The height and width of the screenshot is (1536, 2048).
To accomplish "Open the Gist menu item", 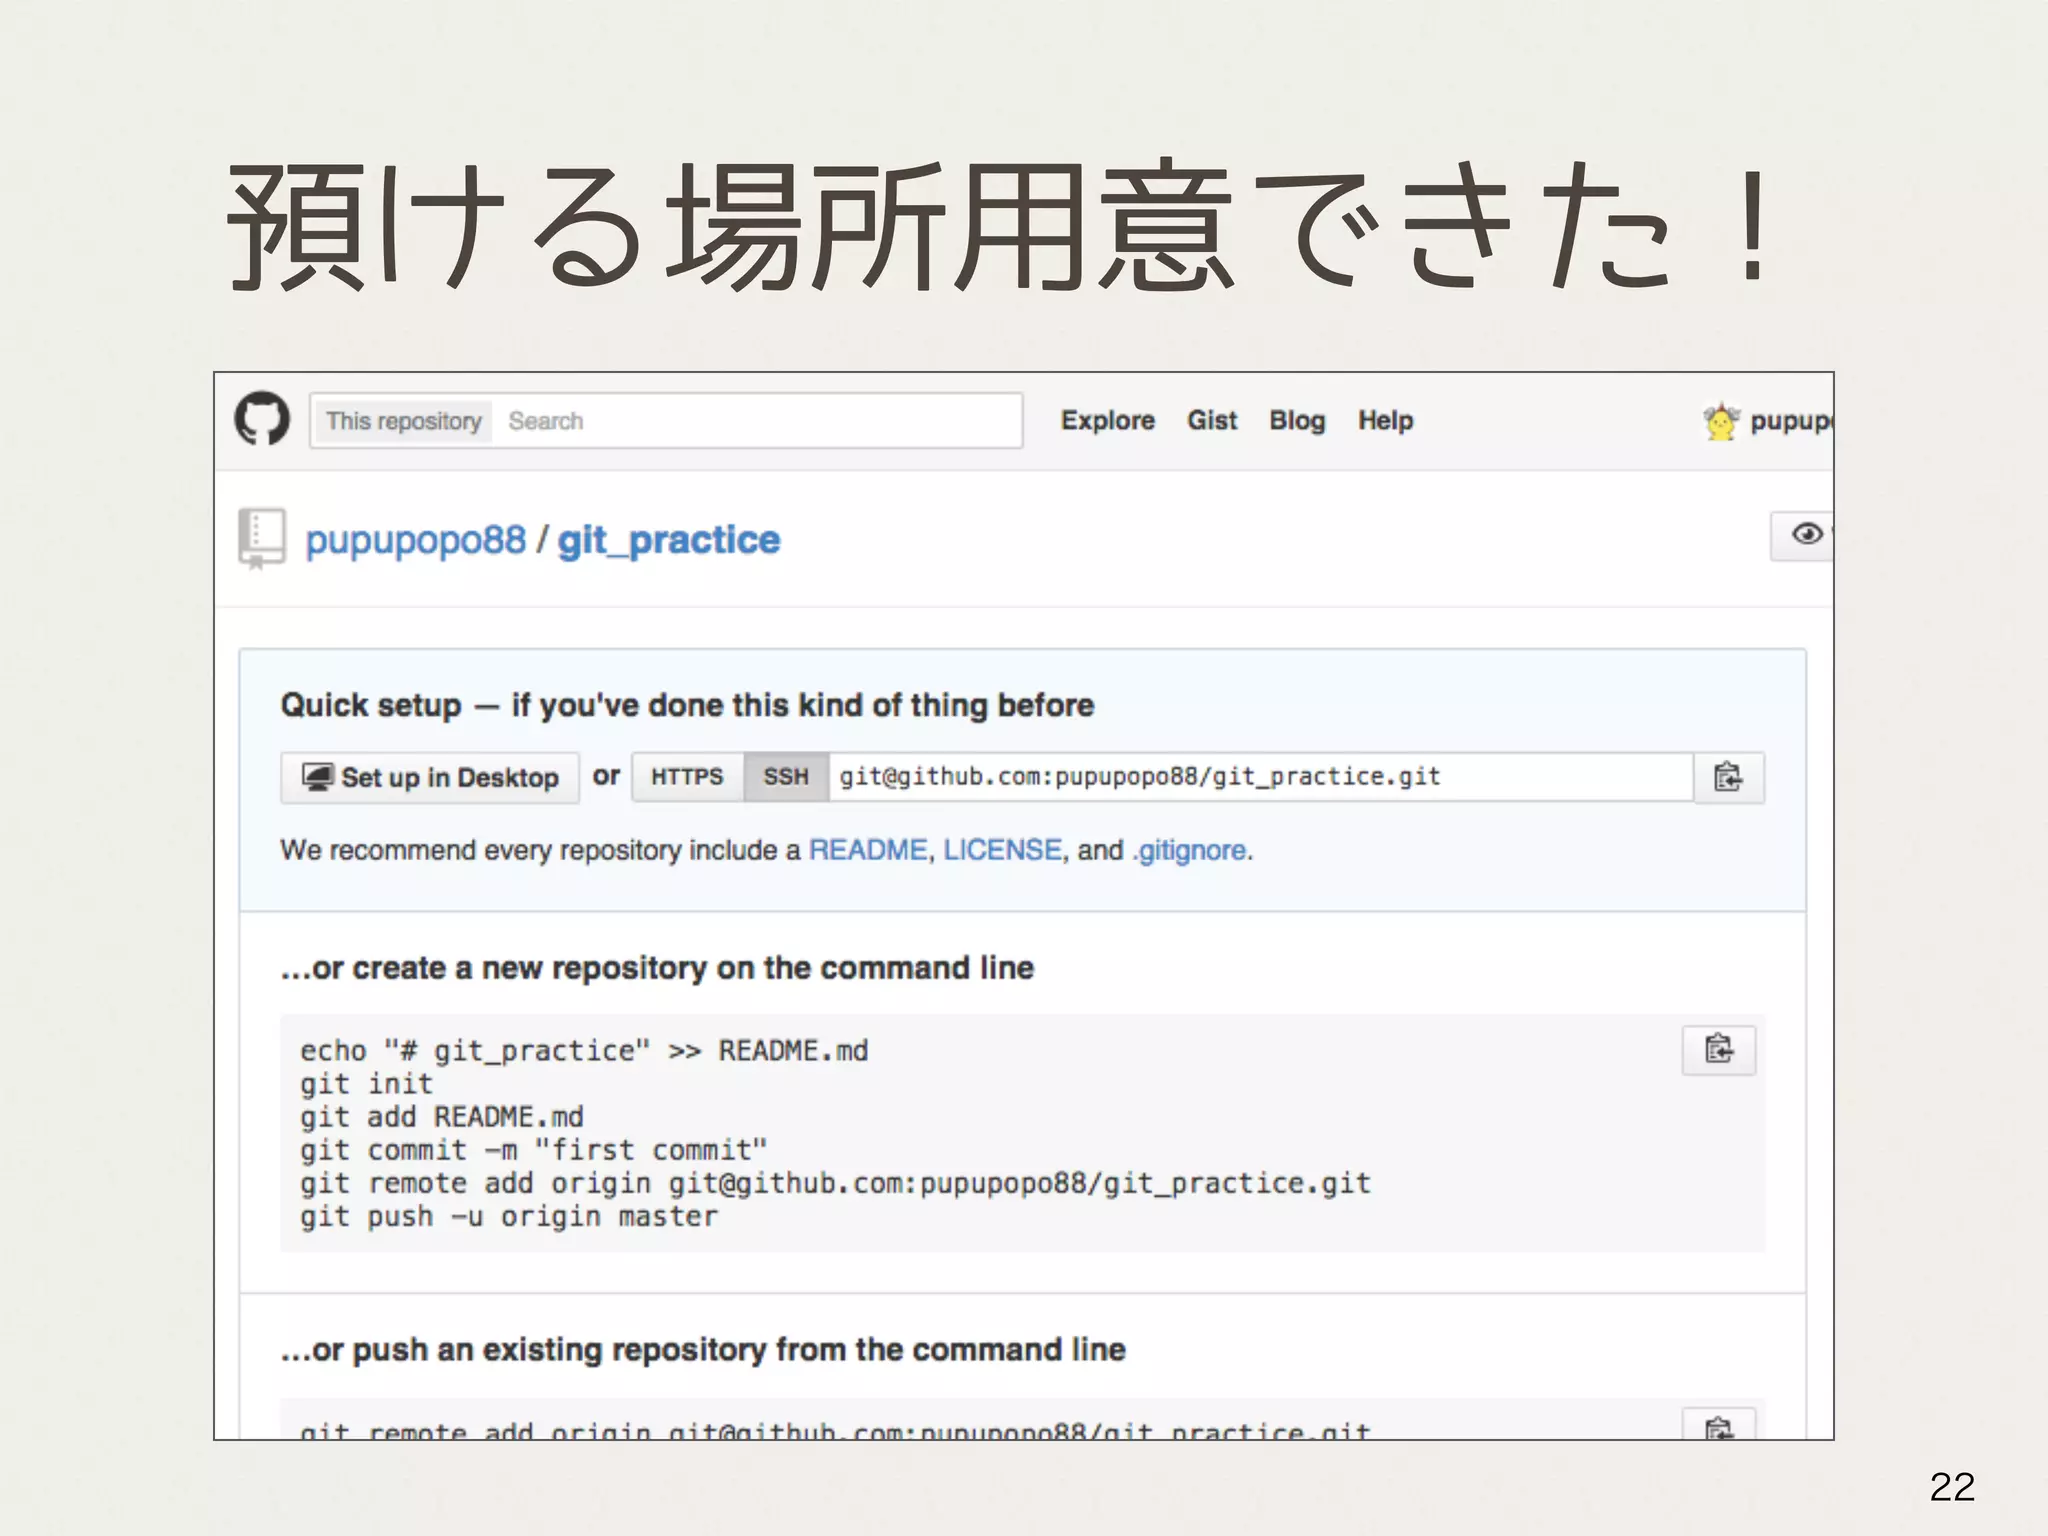I will pos(1212,421).
